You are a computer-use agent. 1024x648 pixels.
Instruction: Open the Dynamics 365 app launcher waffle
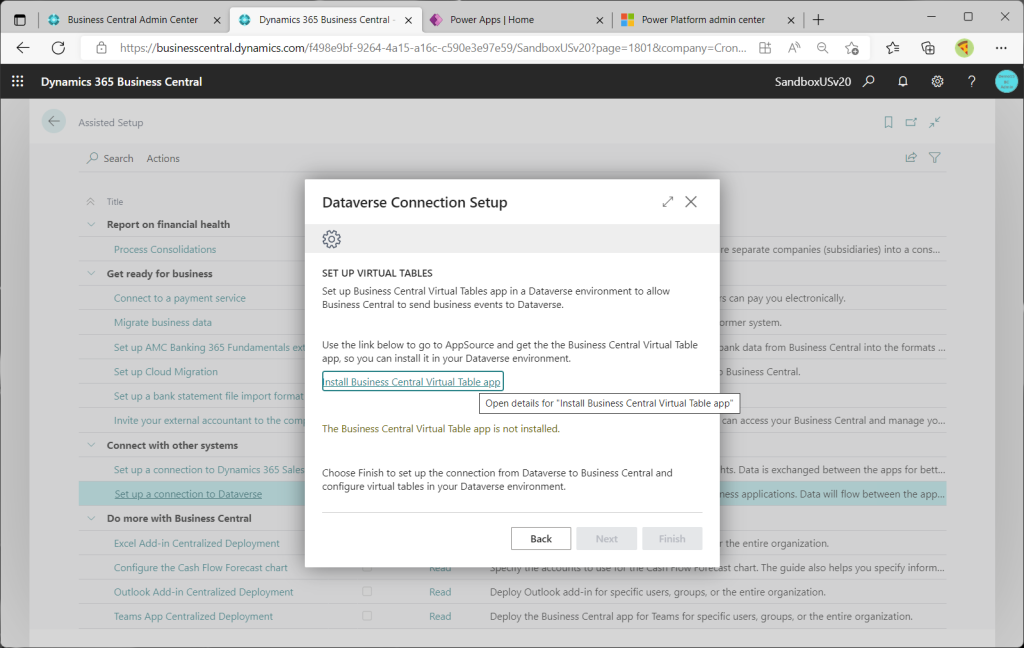tap(18, 81)
